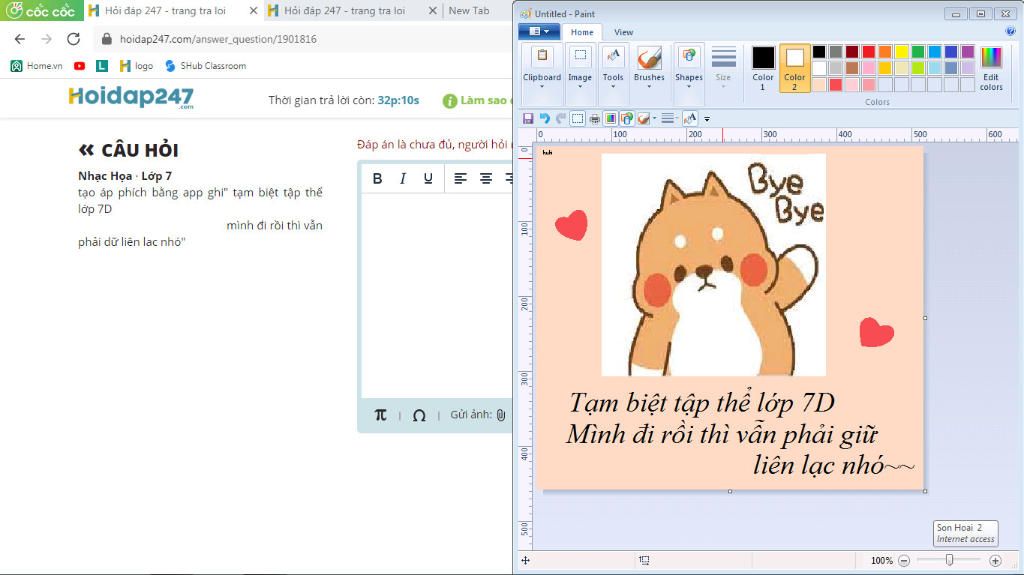This screenshot has height=575, width=1024.
Task: Open the SHub Classroom bookmark
Action: click(206, 66)
